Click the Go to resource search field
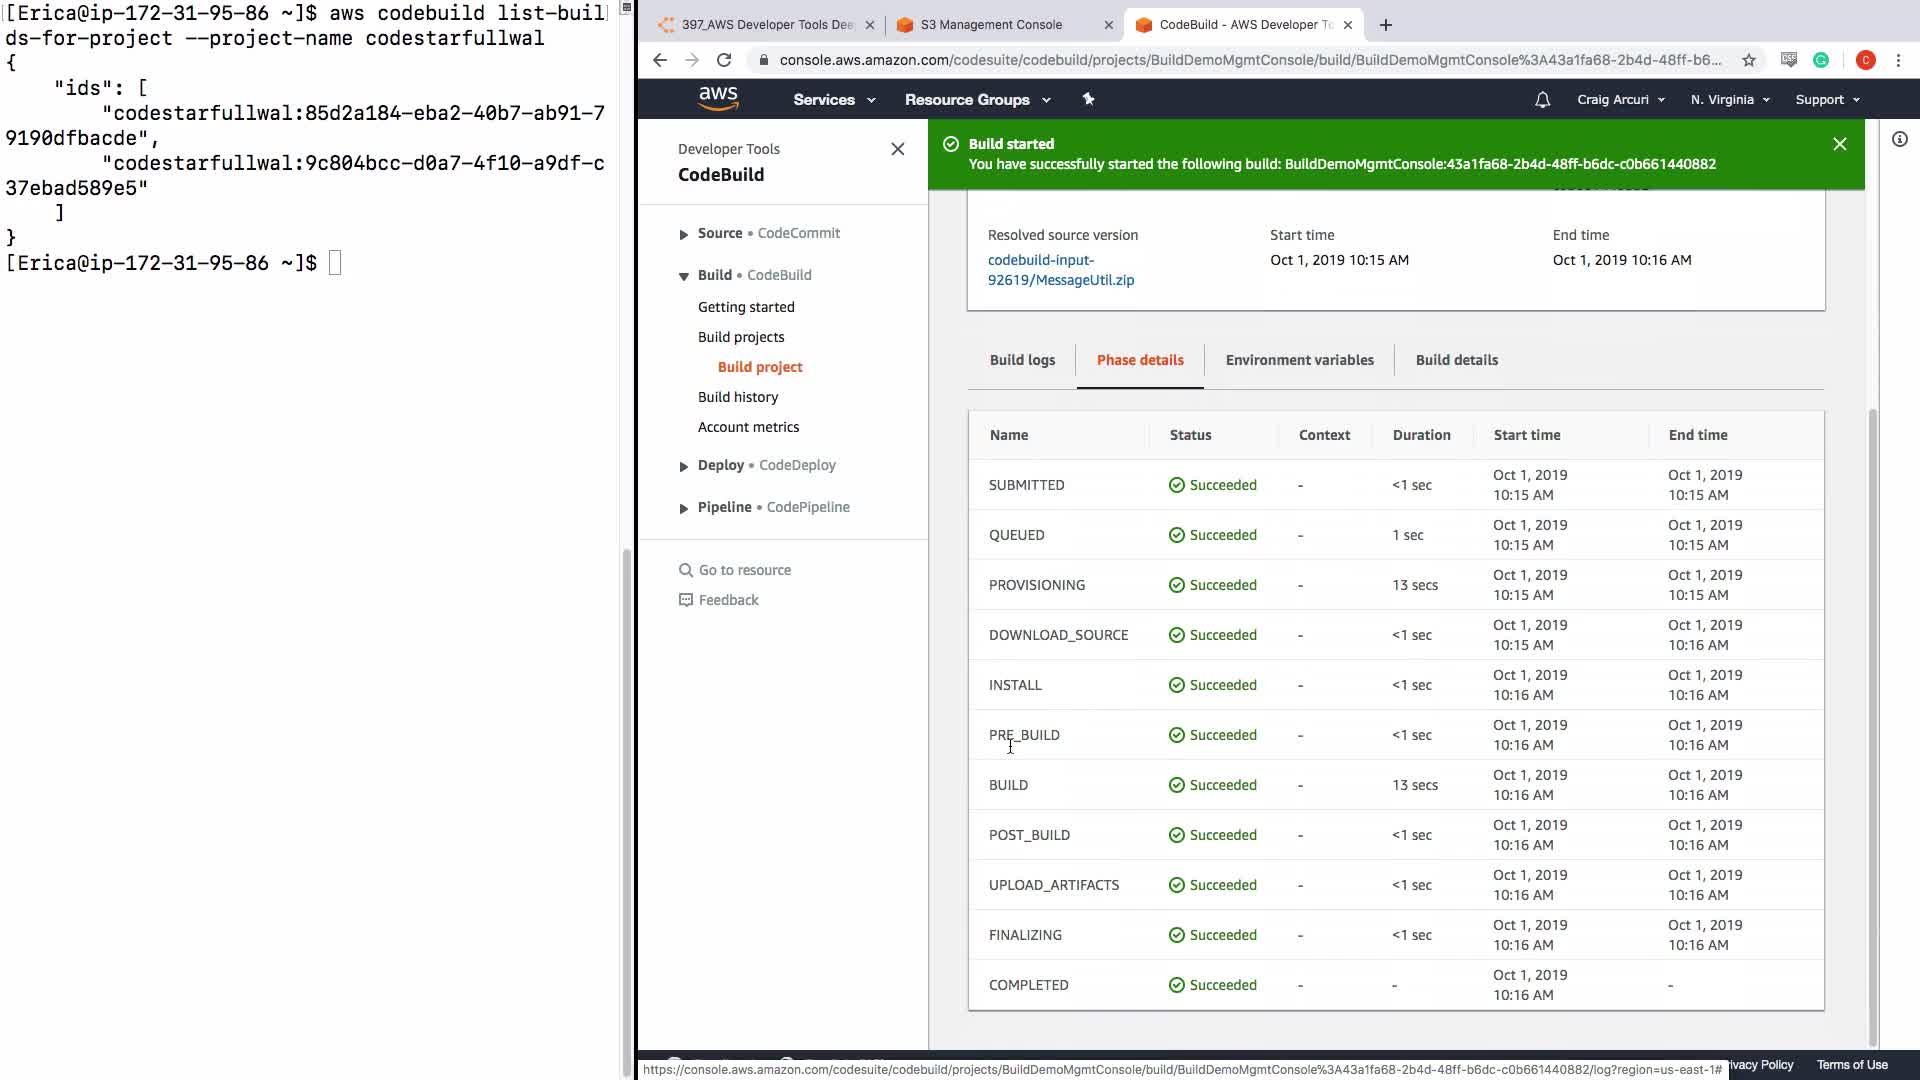 point(744,570)
